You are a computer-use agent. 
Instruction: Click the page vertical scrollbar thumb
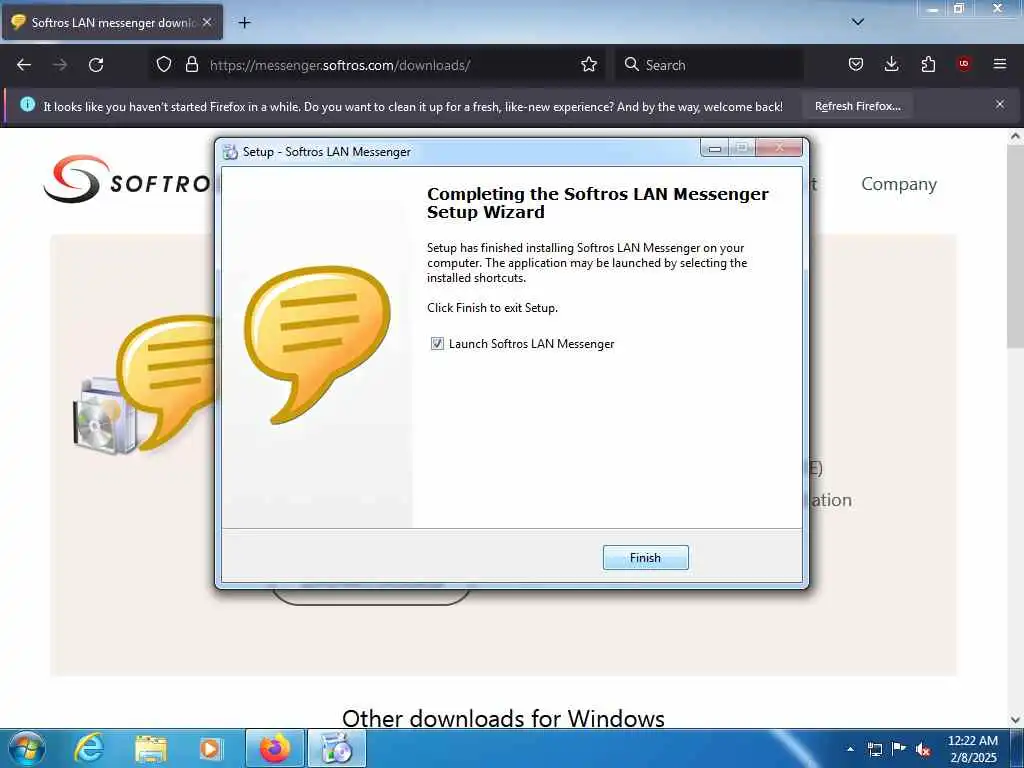(1015, 247)
